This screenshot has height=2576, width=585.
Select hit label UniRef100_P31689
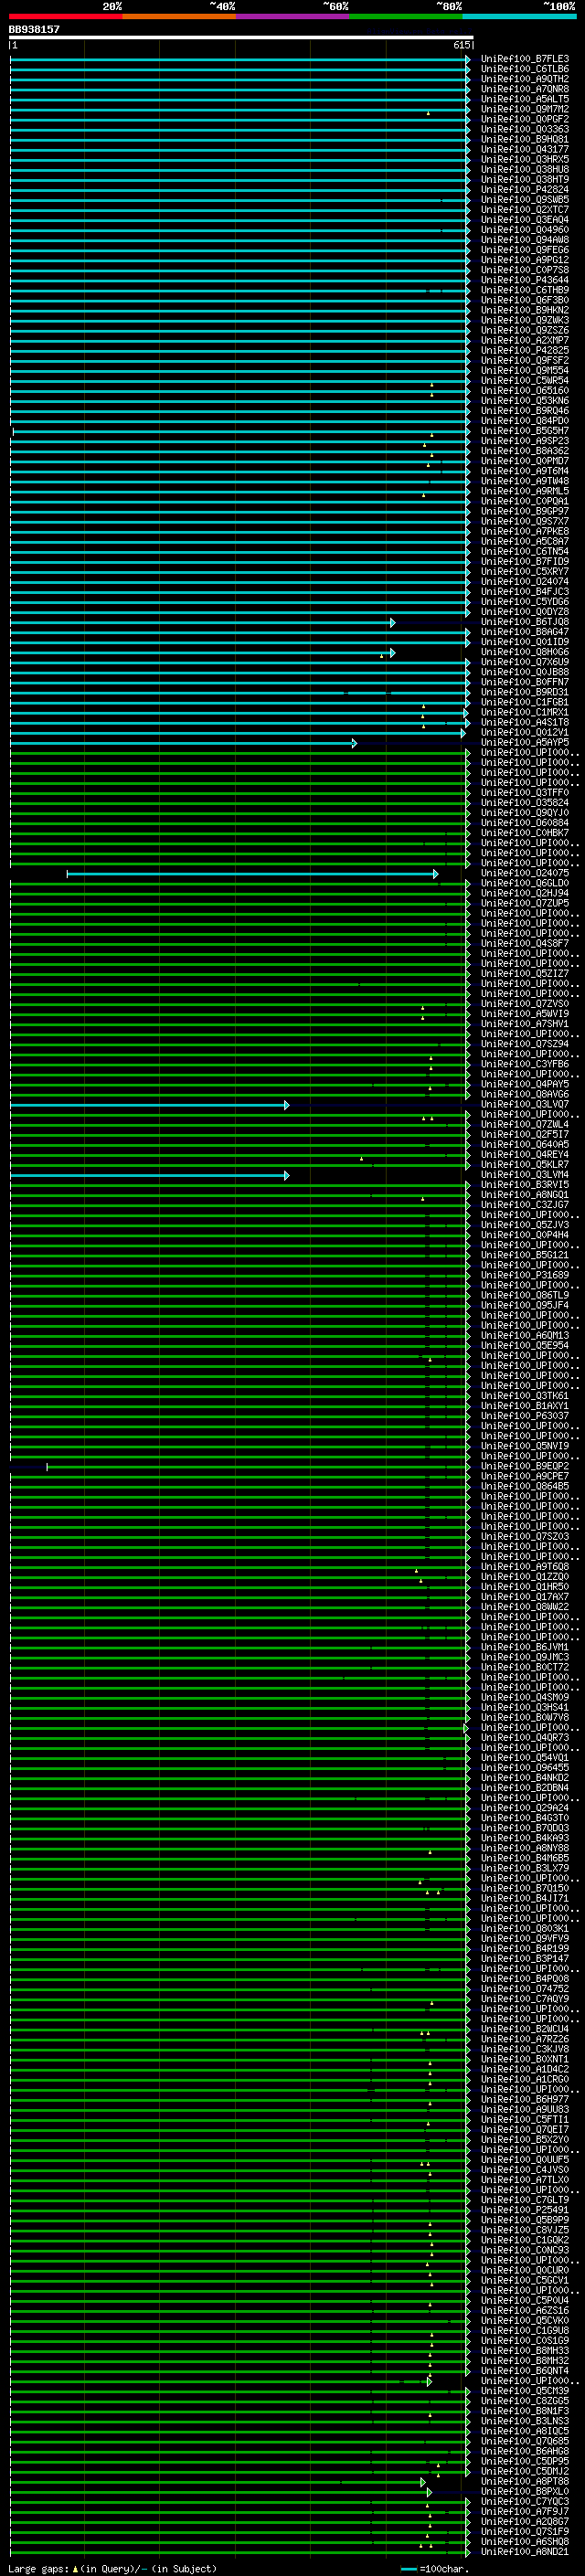pos(525,1275)
